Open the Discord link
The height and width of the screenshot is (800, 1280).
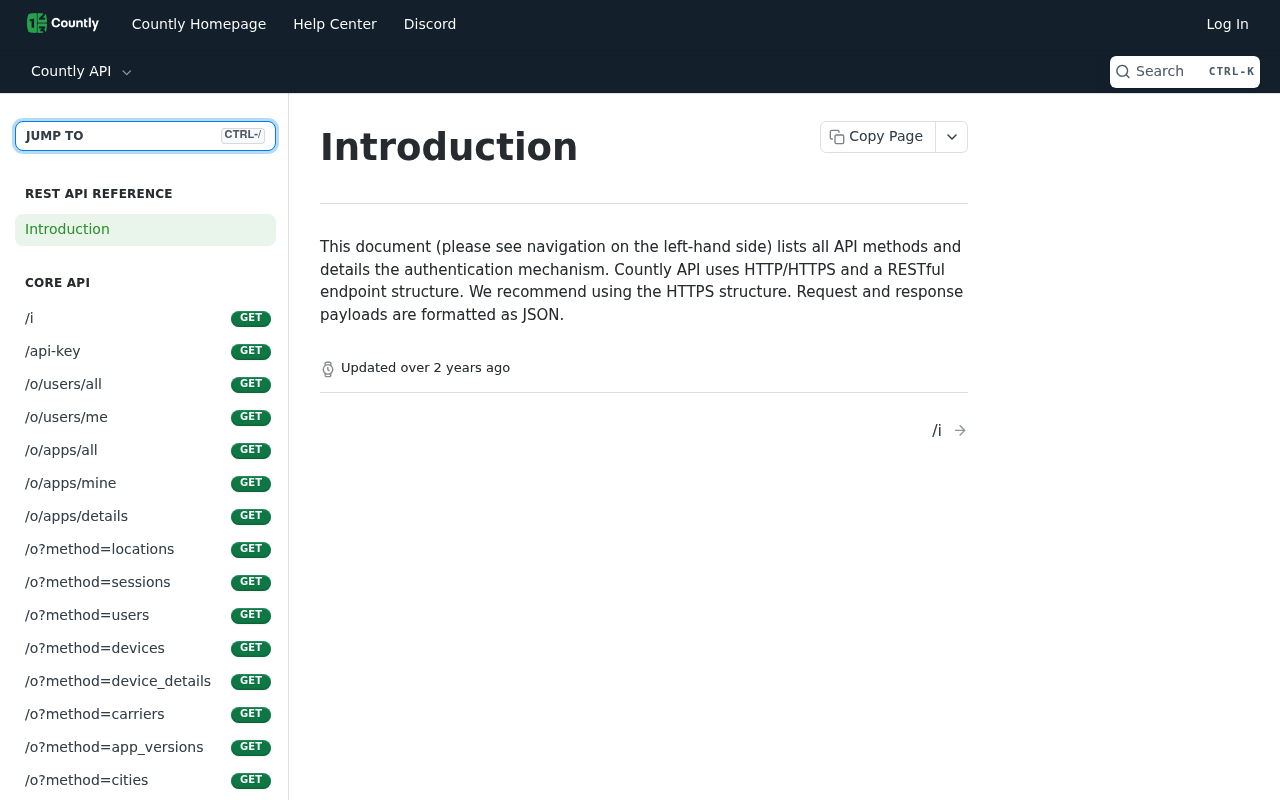tap(430, 24)
